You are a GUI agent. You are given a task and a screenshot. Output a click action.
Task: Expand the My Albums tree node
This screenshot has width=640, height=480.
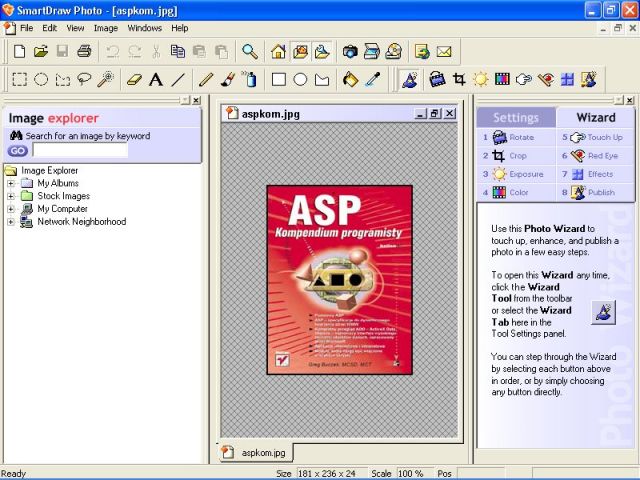(x=11, y=183)
